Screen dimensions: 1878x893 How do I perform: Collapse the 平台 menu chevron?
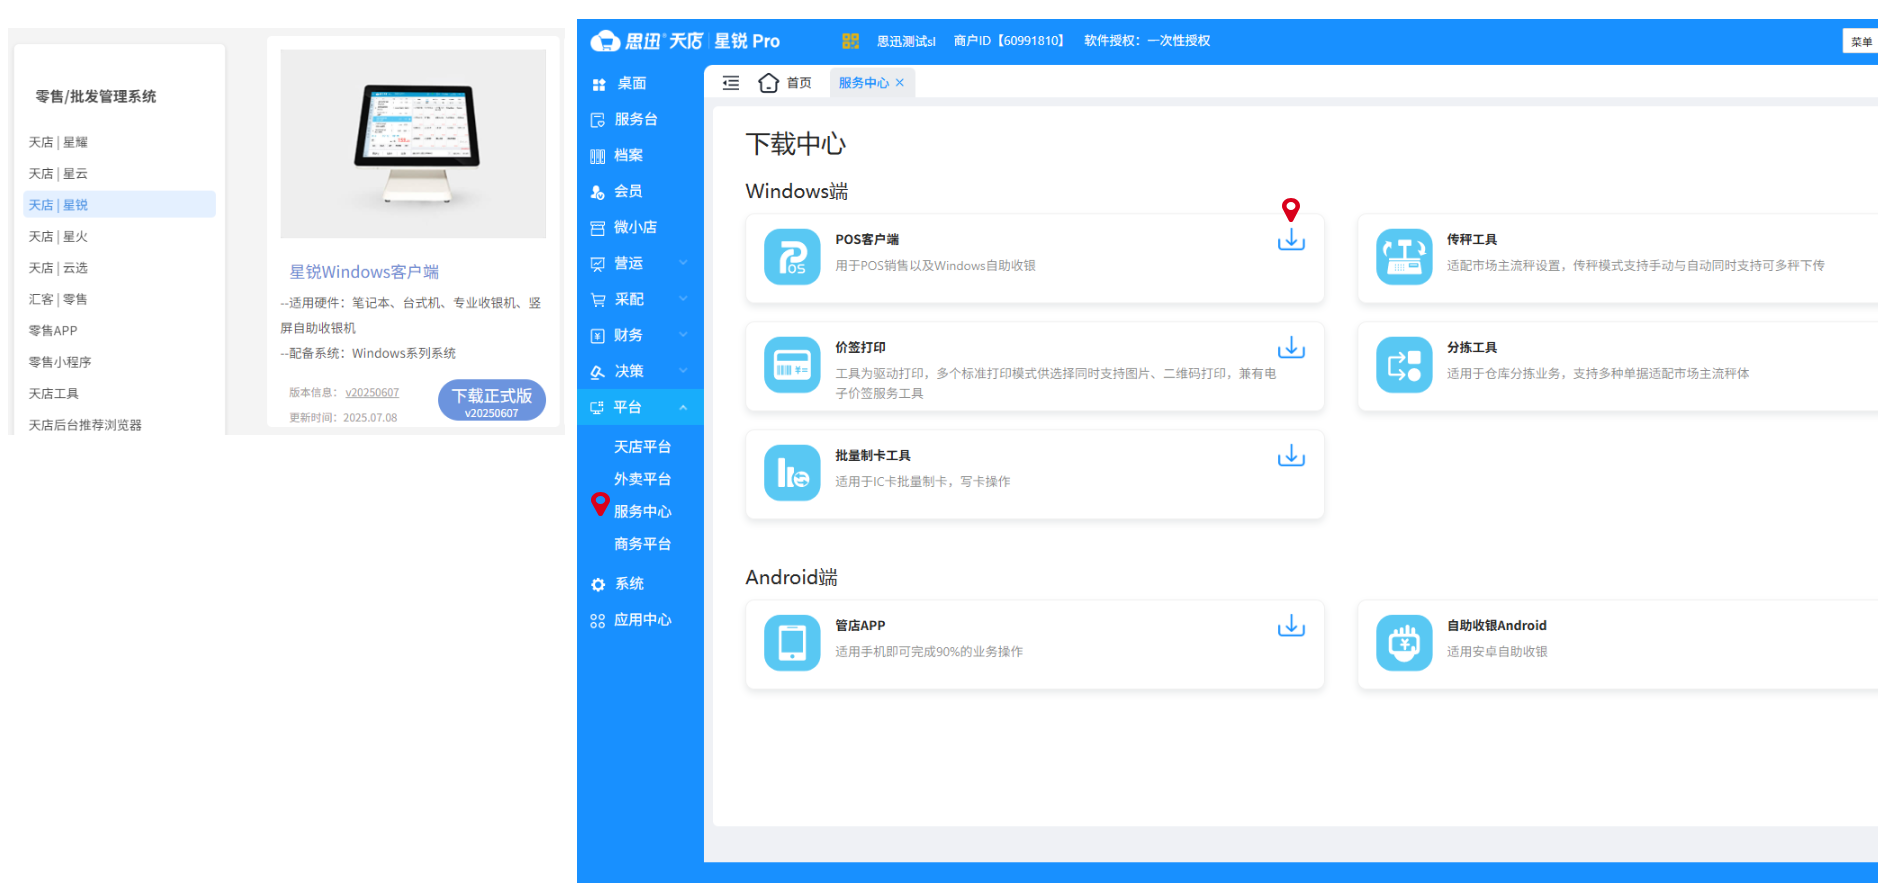683,407
